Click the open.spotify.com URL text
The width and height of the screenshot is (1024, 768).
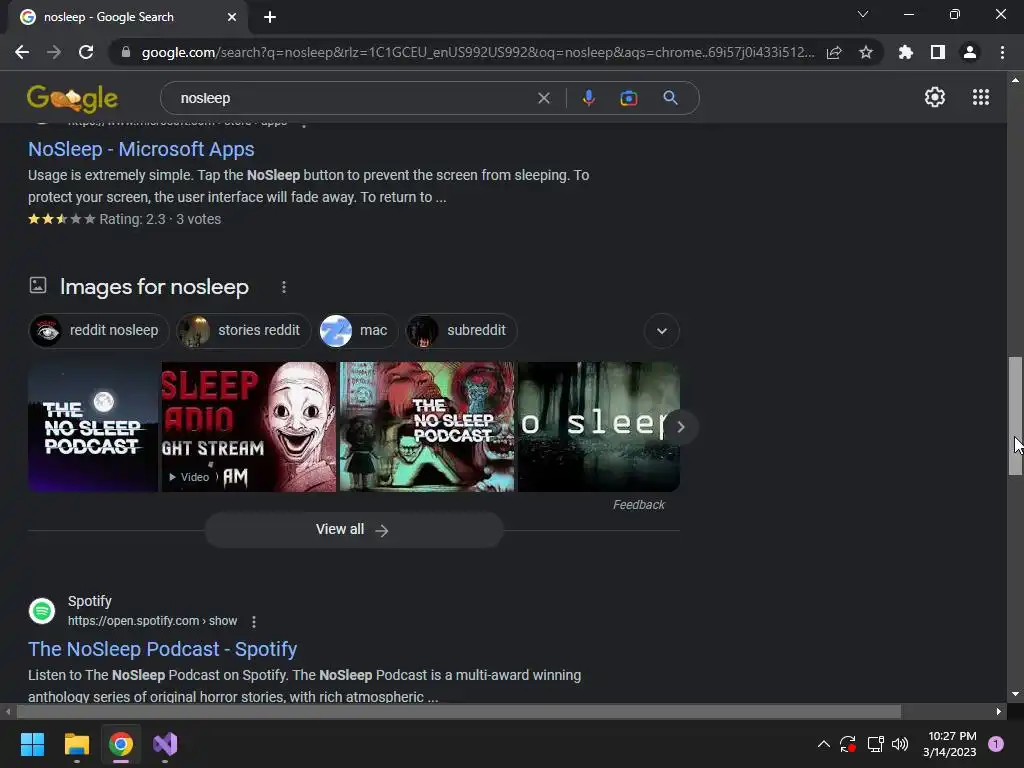pyautogui.click(x=152, y=621)
